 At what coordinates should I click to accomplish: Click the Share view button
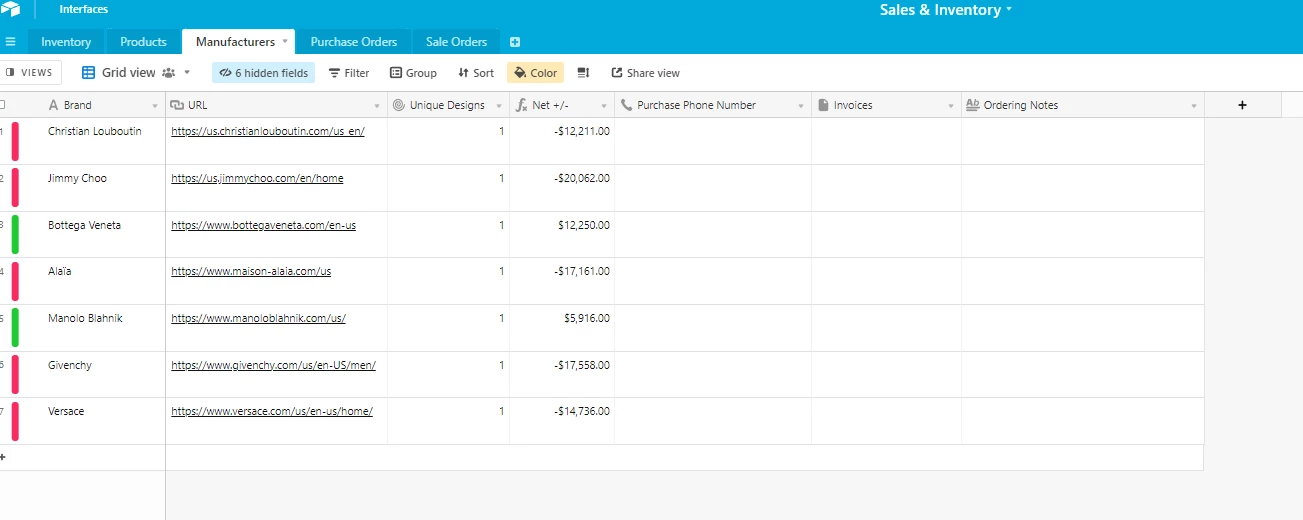[645, 73]
